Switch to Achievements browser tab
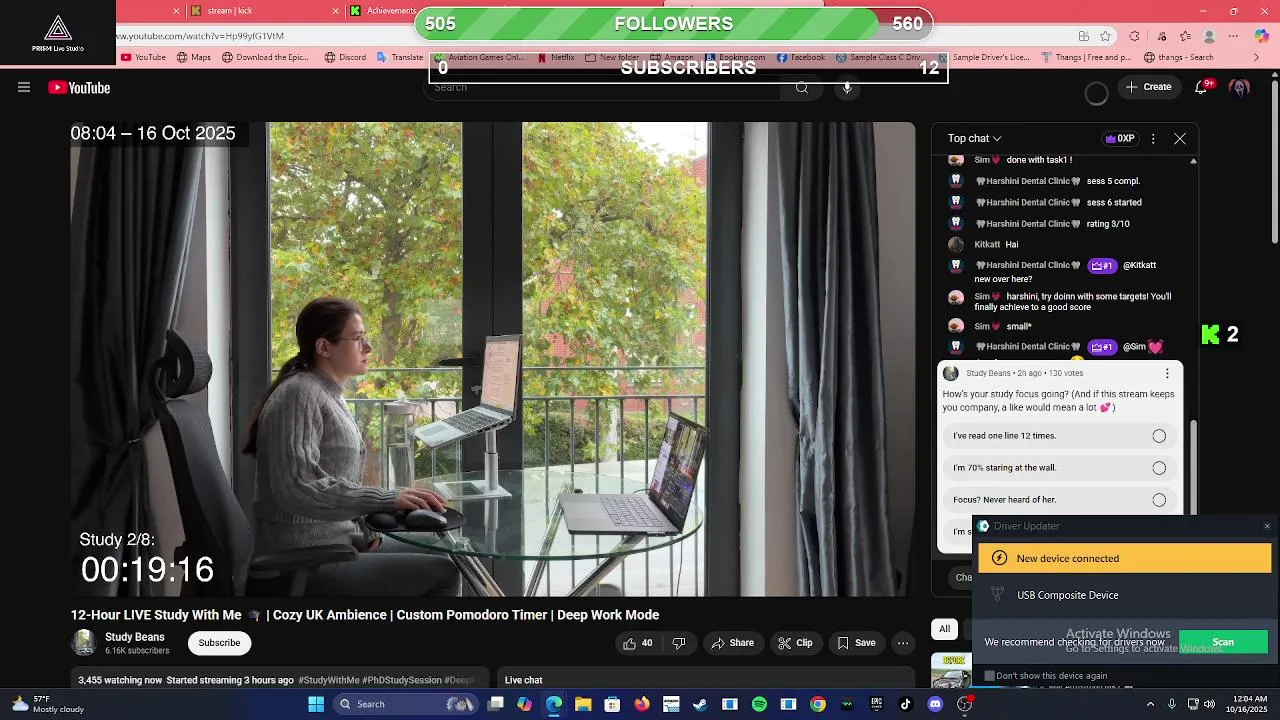Viewport: 1280px width, 720px height. click(383, 11)
